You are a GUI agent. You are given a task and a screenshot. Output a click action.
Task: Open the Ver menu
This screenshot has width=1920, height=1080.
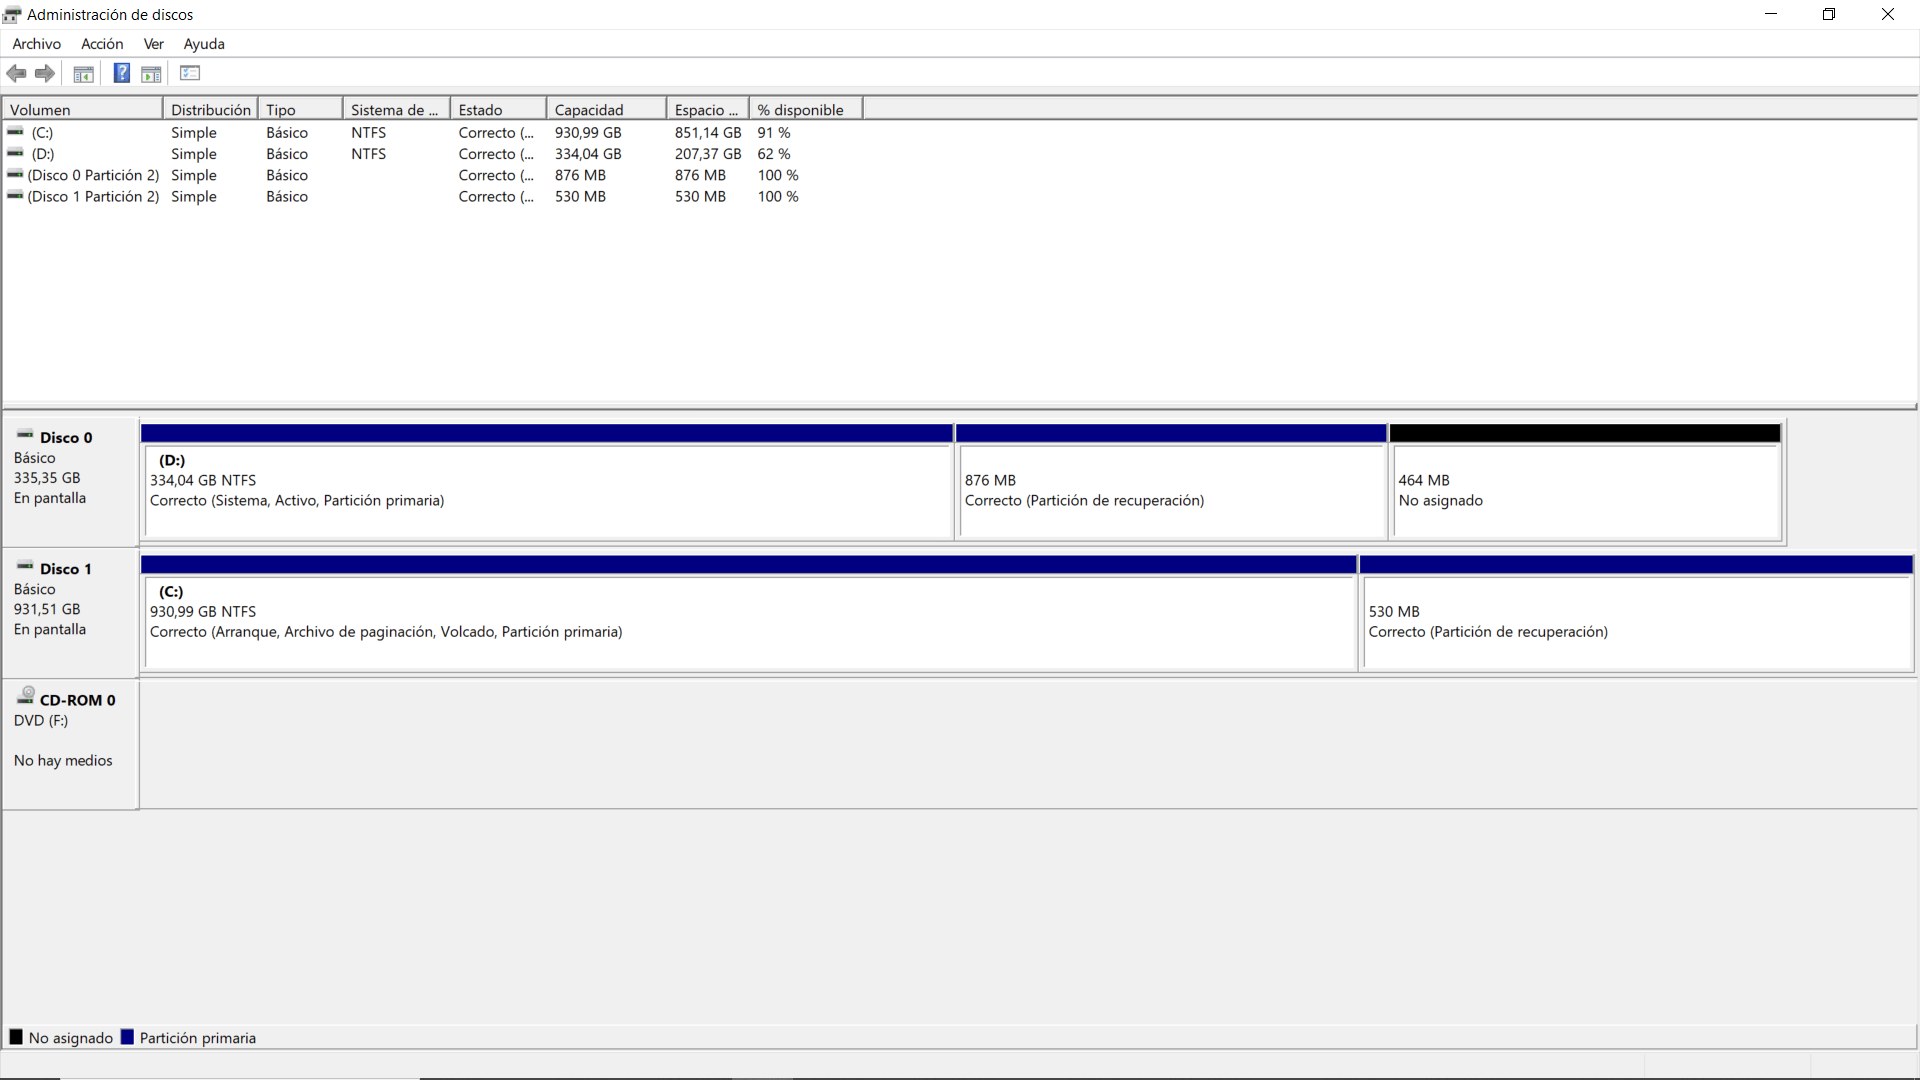click(x=153, y=44)
